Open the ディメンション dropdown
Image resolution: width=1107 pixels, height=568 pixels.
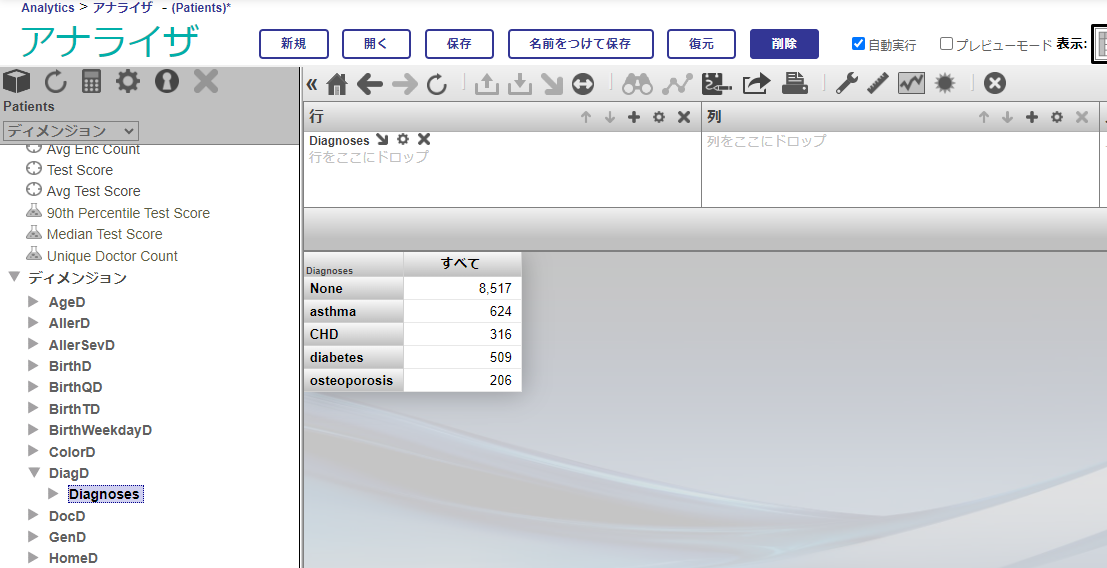point(70,131)
